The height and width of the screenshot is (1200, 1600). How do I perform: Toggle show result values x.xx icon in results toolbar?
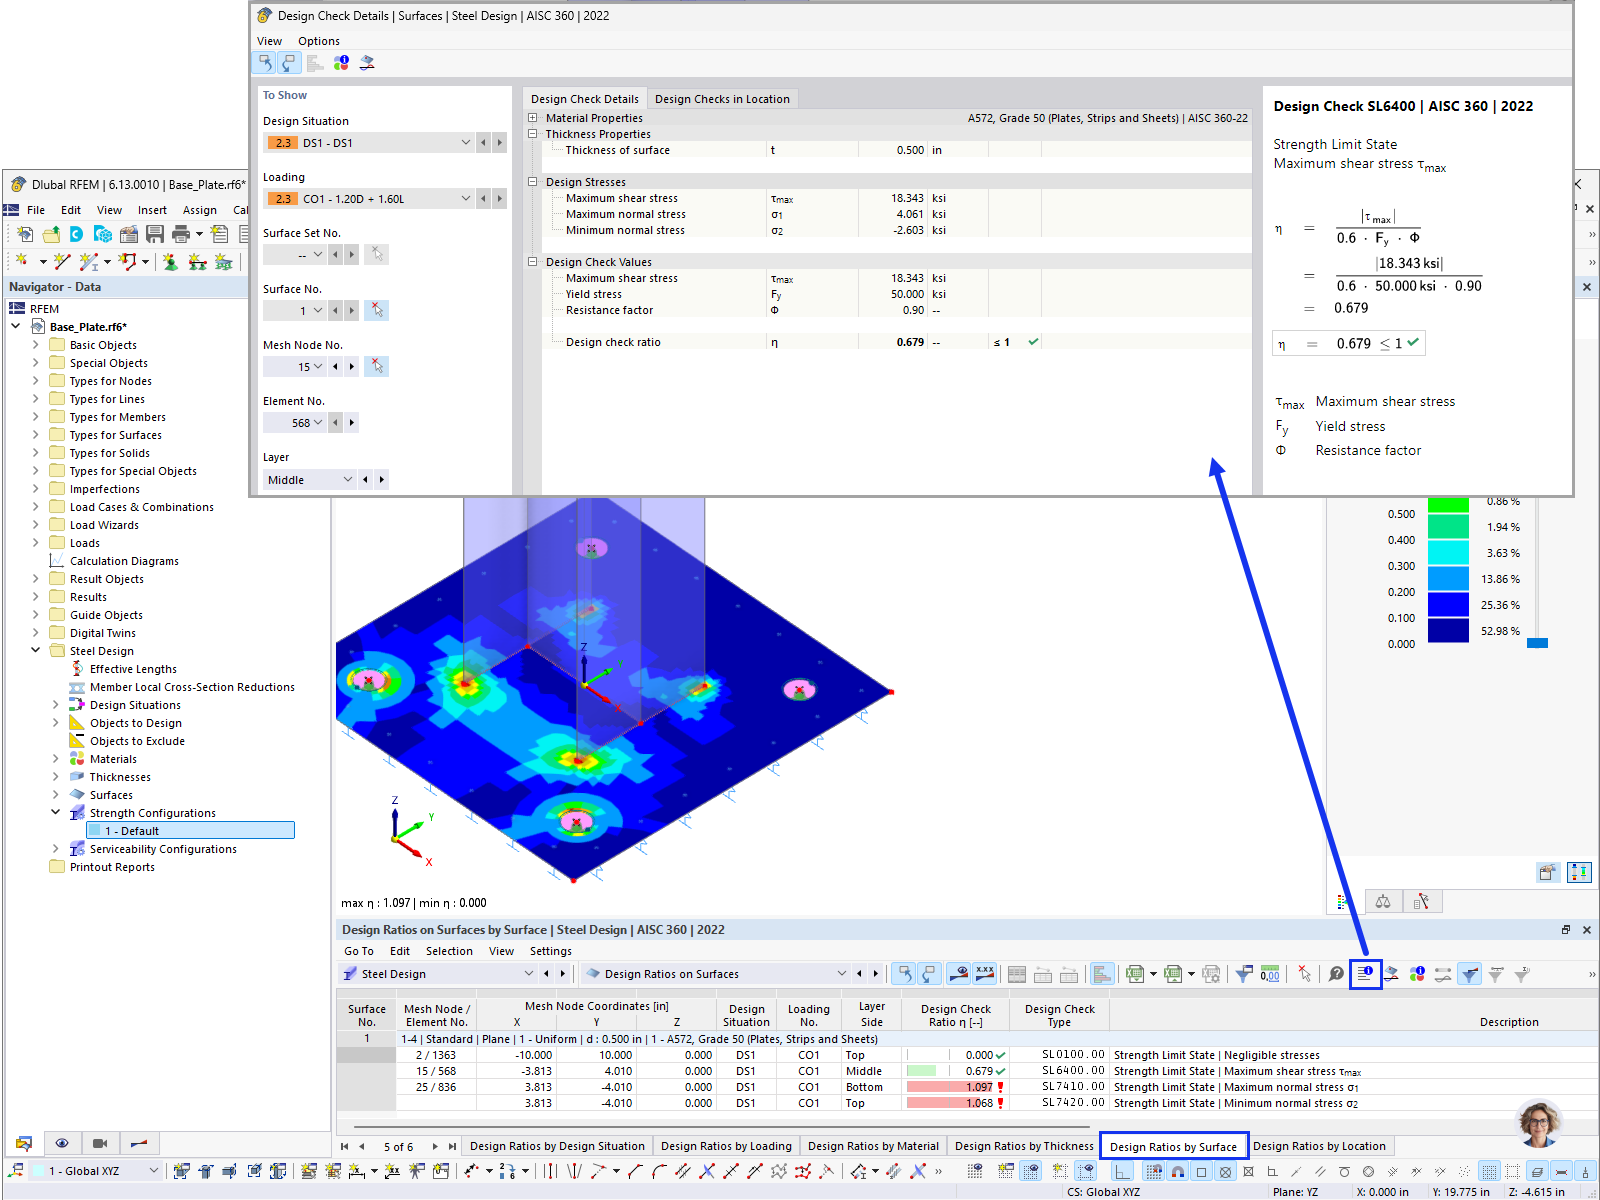pos(985,974)
